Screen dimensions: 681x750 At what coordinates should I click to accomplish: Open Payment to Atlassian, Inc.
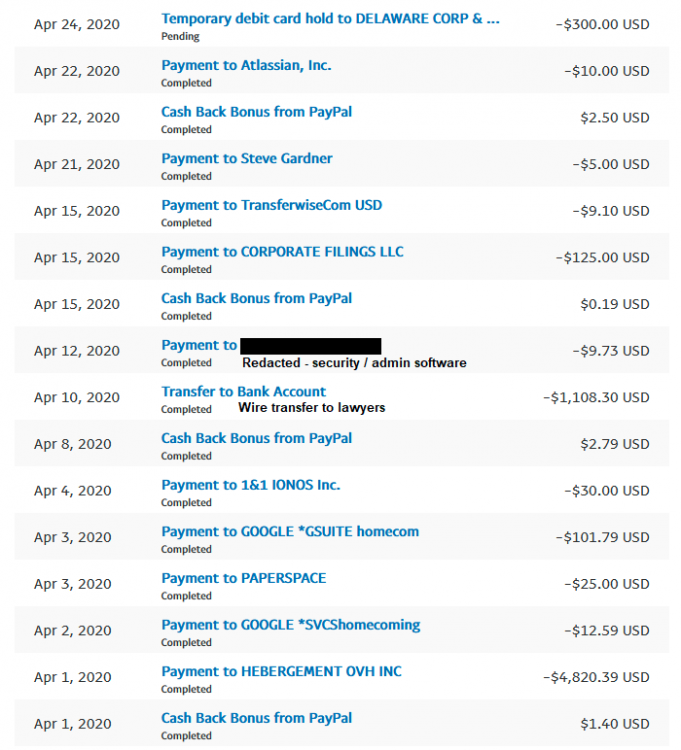tap(246, 65)
